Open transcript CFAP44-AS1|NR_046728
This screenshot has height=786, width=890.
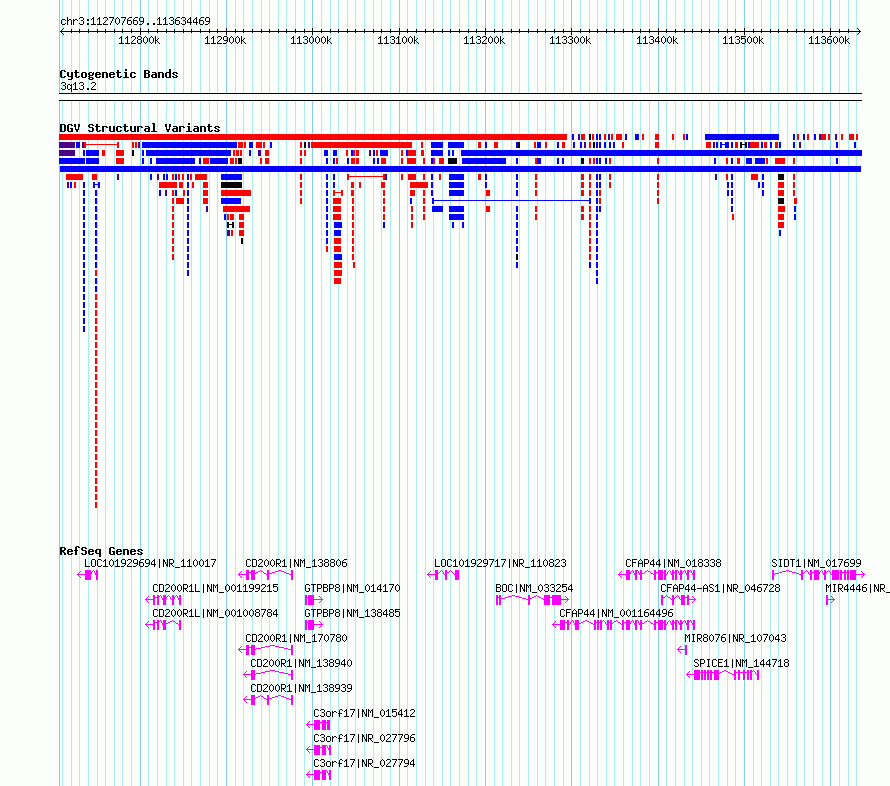(720, 588)
